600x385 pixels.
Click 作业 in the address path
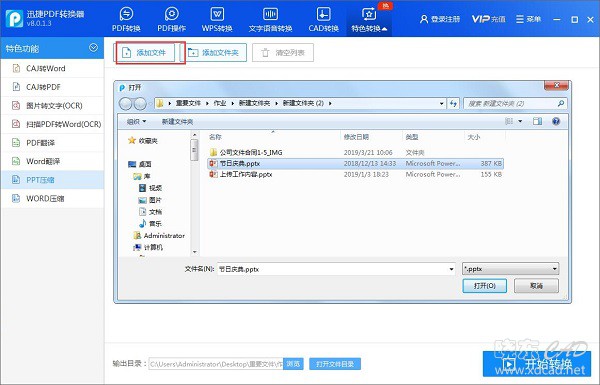coord(220,103)
